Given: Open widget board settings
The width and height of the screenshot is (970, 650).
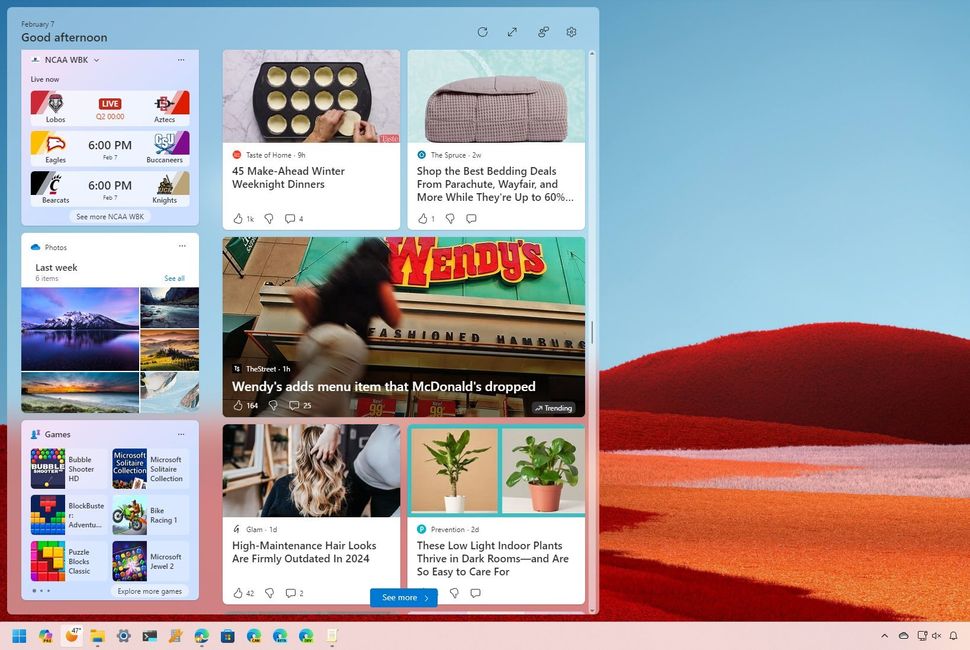Looking at the screenshot, I should pos(571,32).
